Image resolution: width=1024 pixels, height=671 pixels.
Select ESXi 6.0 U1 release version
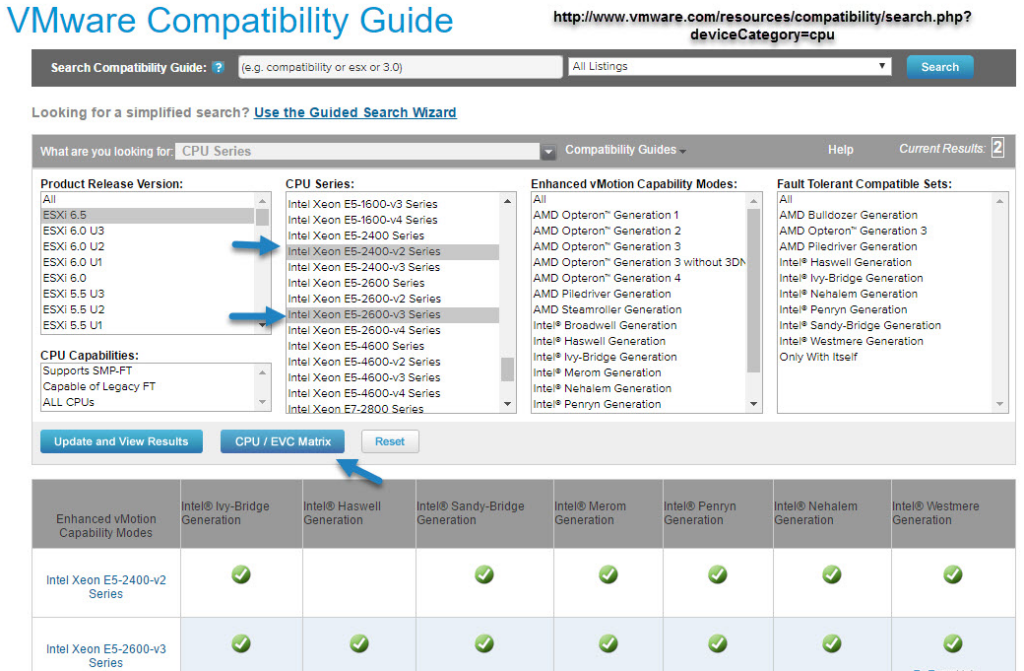coord(148,262)
